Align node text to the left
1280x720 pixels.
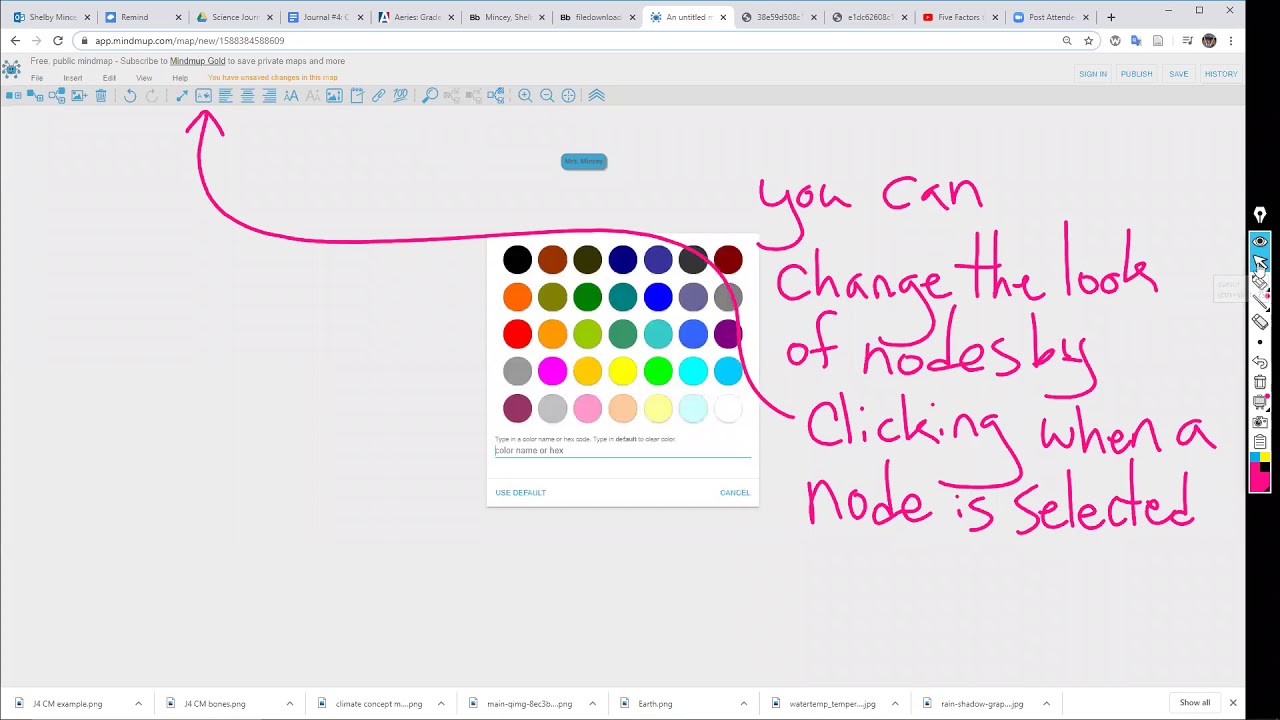point(225,96)
